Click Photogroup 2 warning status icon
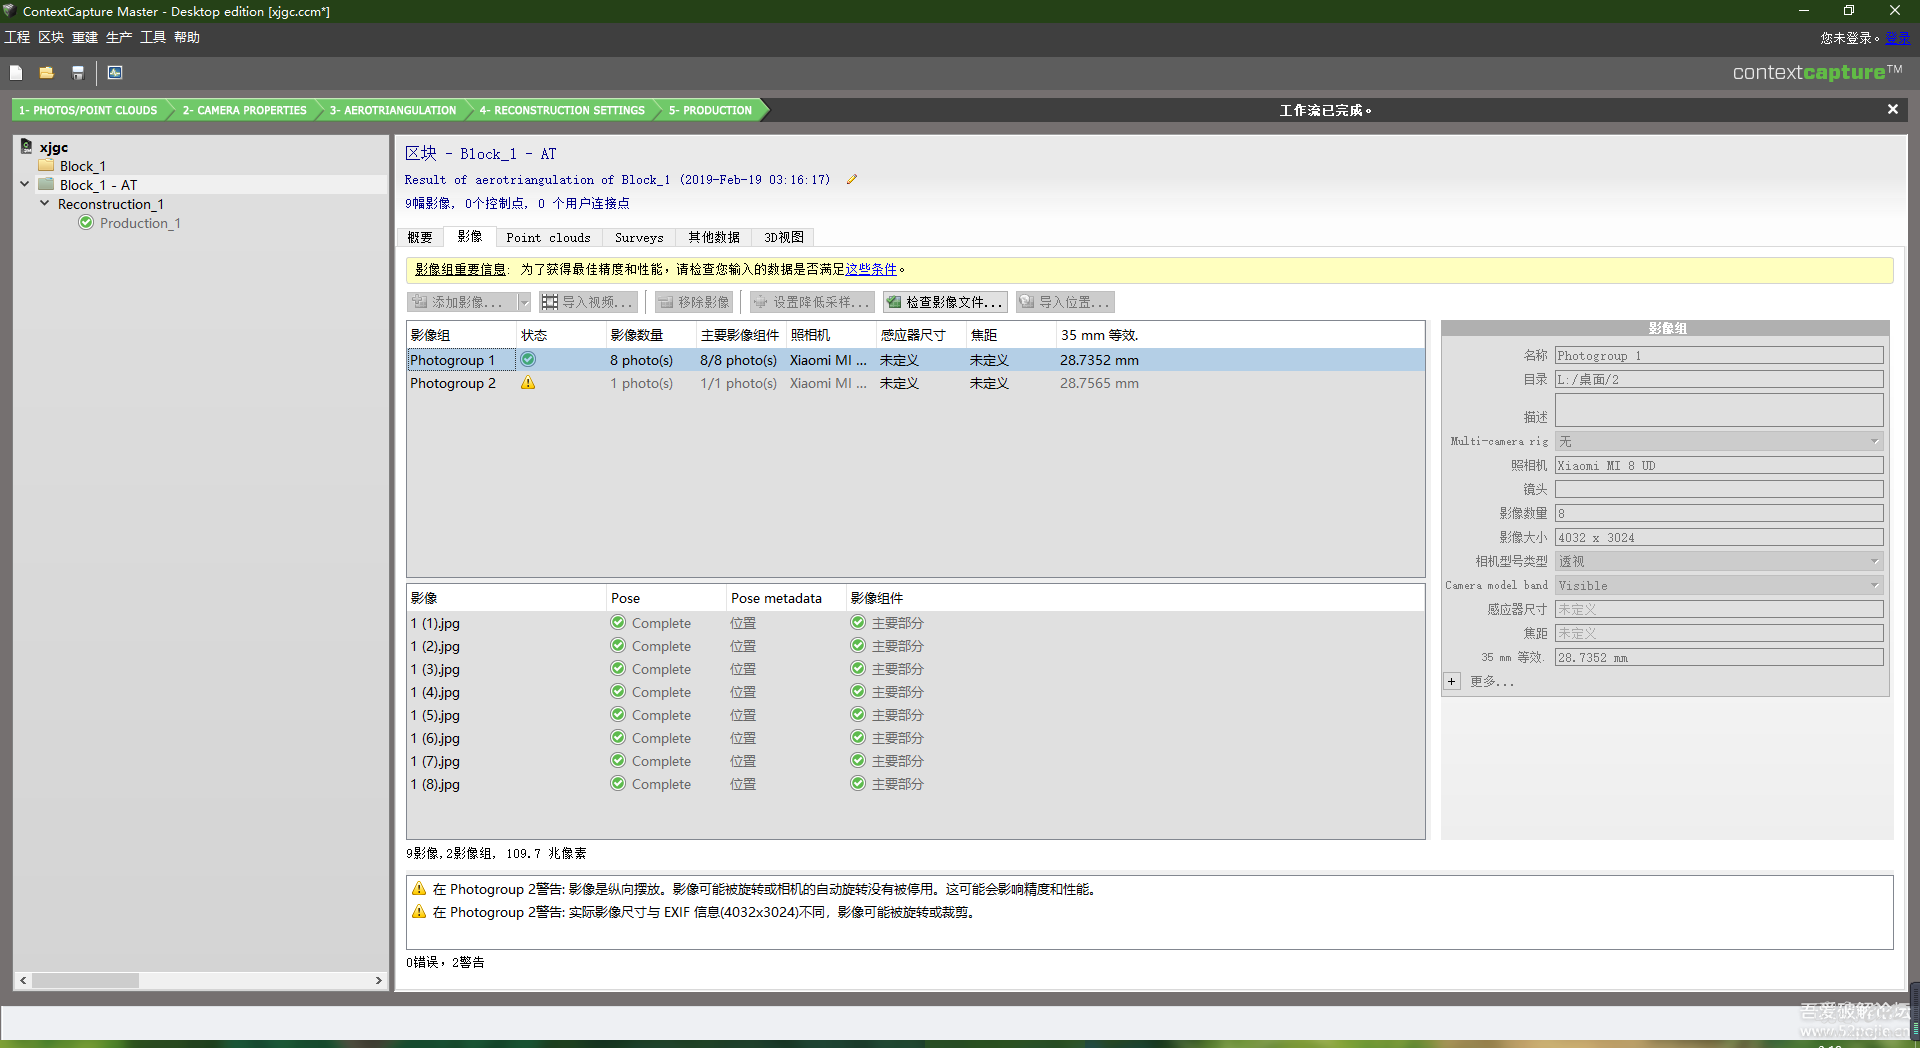The width and height of the screenshot is (1920, 1048). point(528,383)
